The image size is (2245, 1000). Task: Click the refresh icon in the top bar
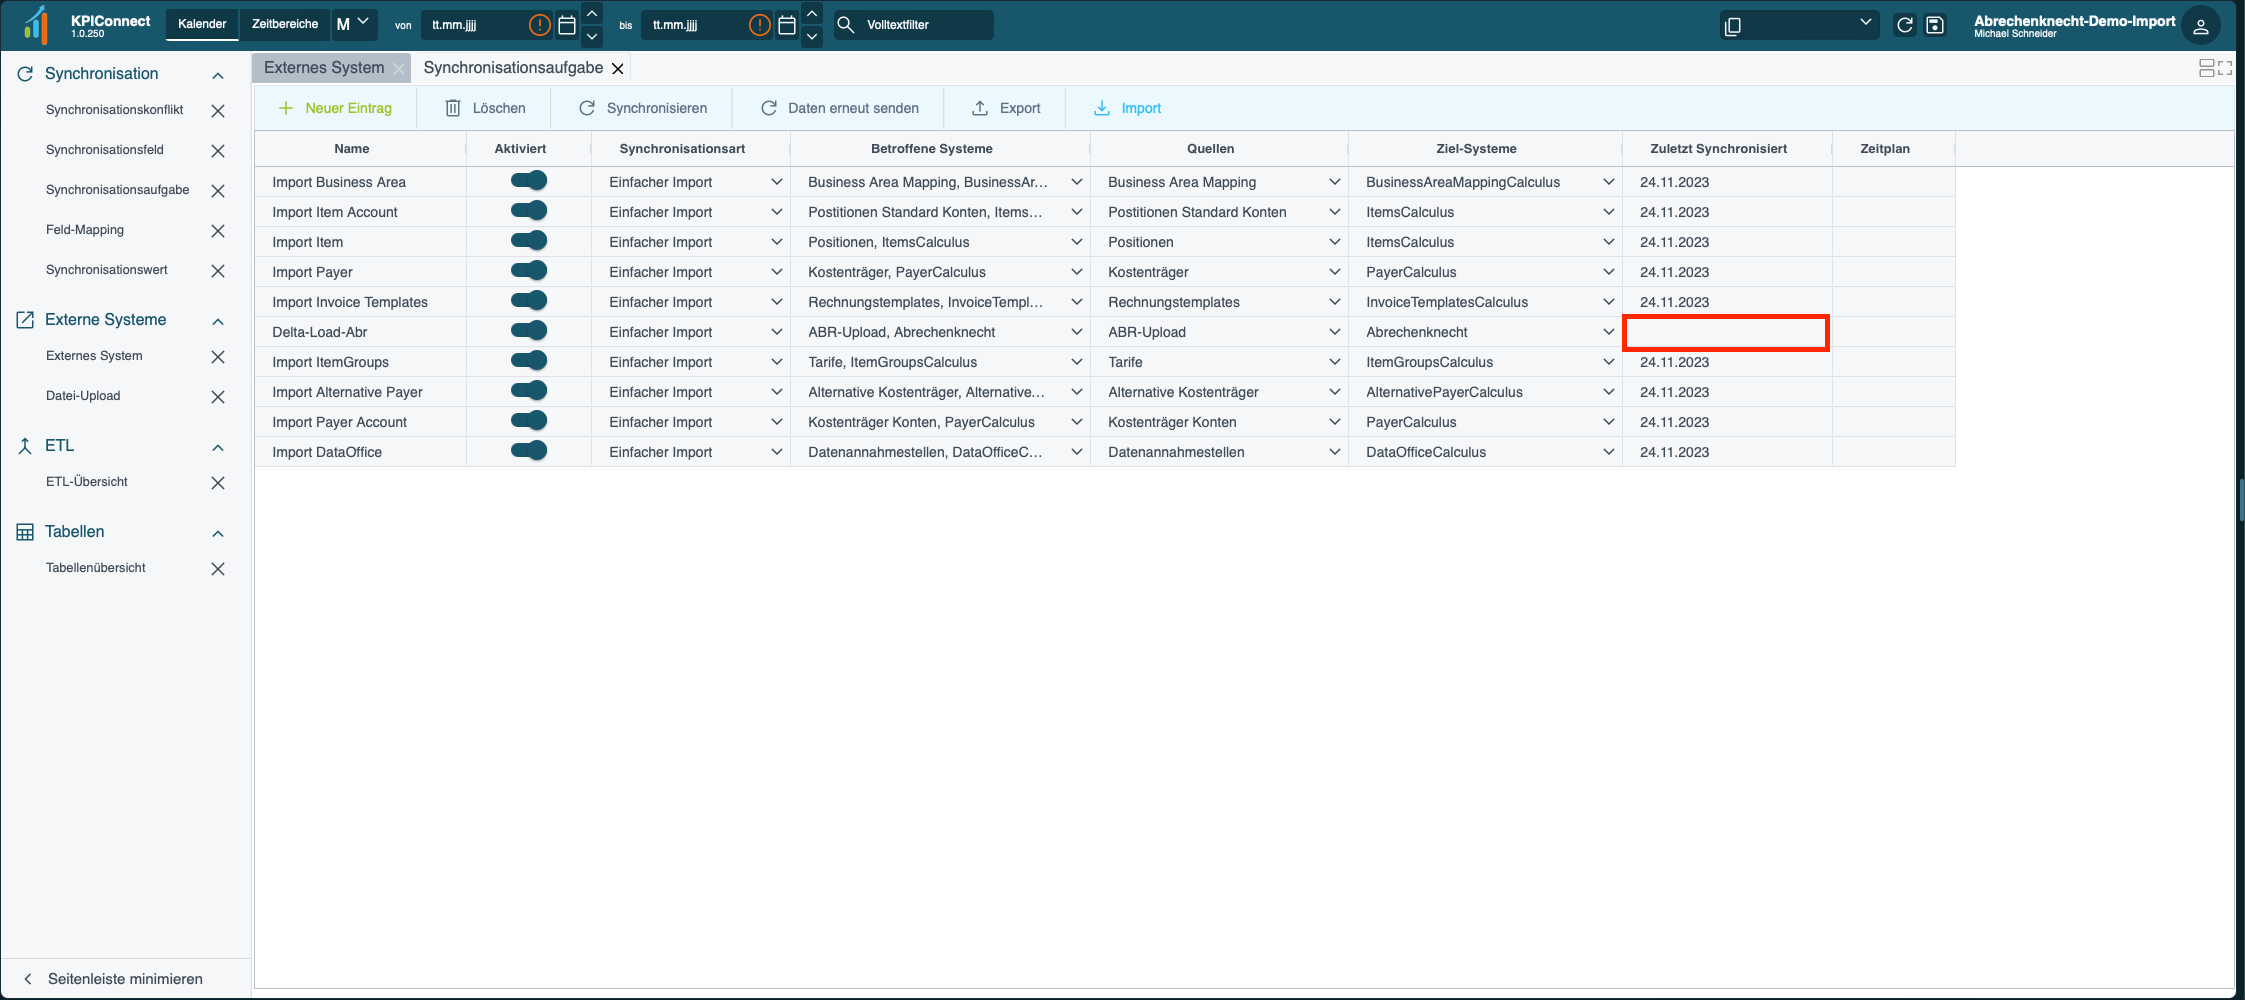(1905, 25)
